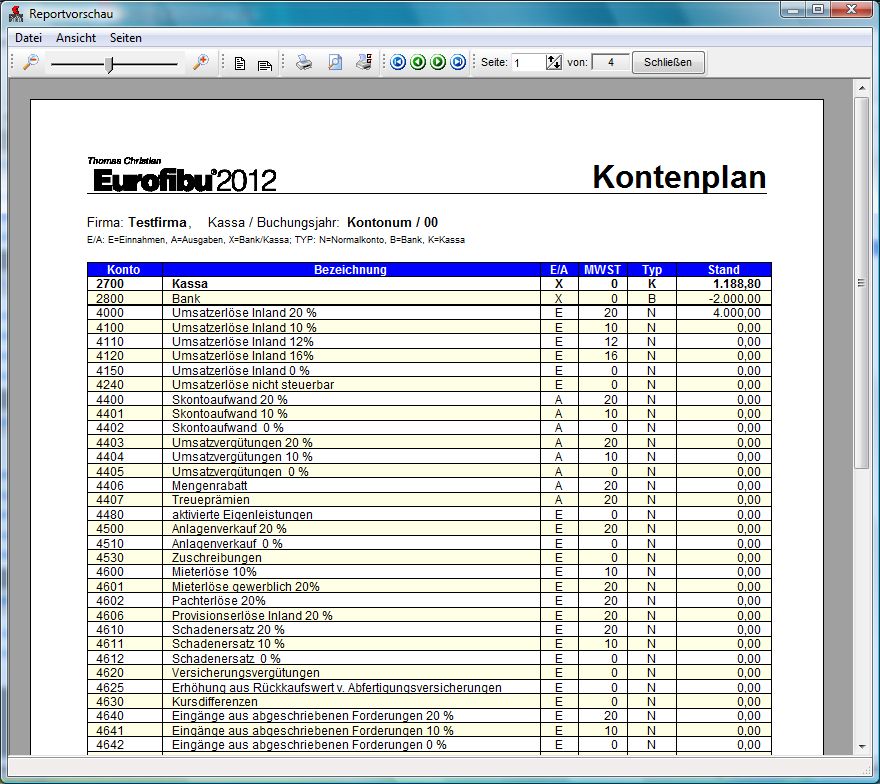880x784 pixels.
Task: Click the vertical scrollbar down arrow
Action: [x=861, y=746]
